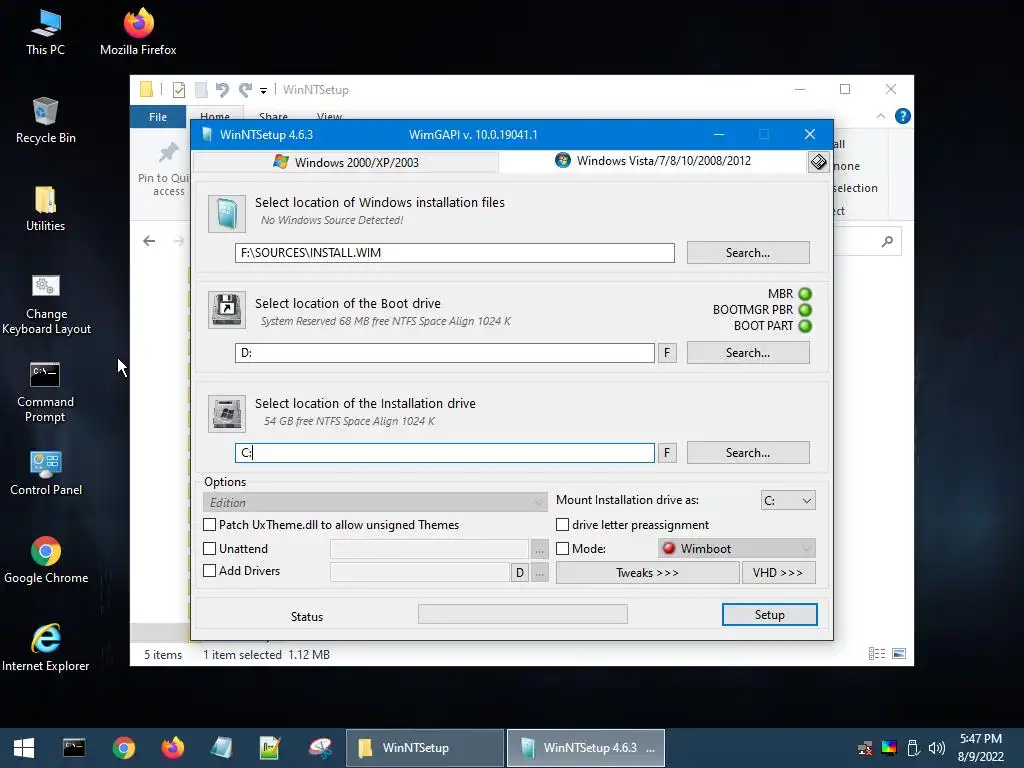
Task: Open the VHD >>> panel
Action: (x=778, y=573)
